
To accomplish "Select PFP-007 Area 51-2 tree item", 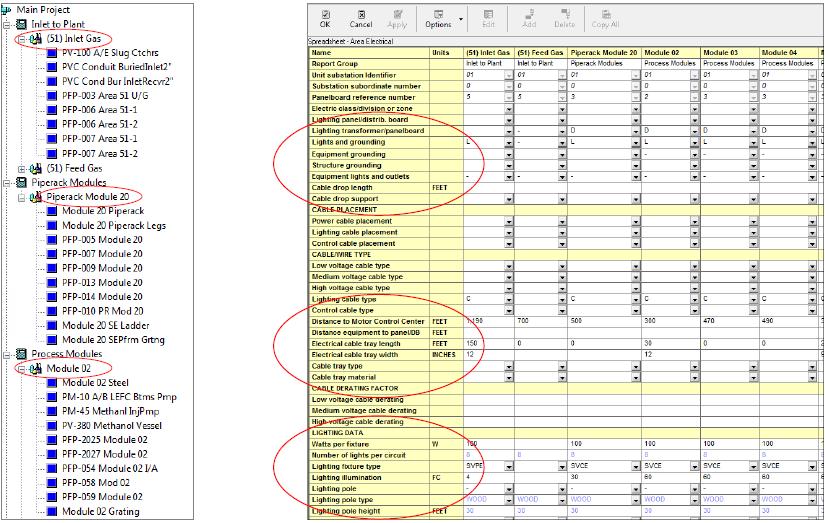I will tap(100, 154).
